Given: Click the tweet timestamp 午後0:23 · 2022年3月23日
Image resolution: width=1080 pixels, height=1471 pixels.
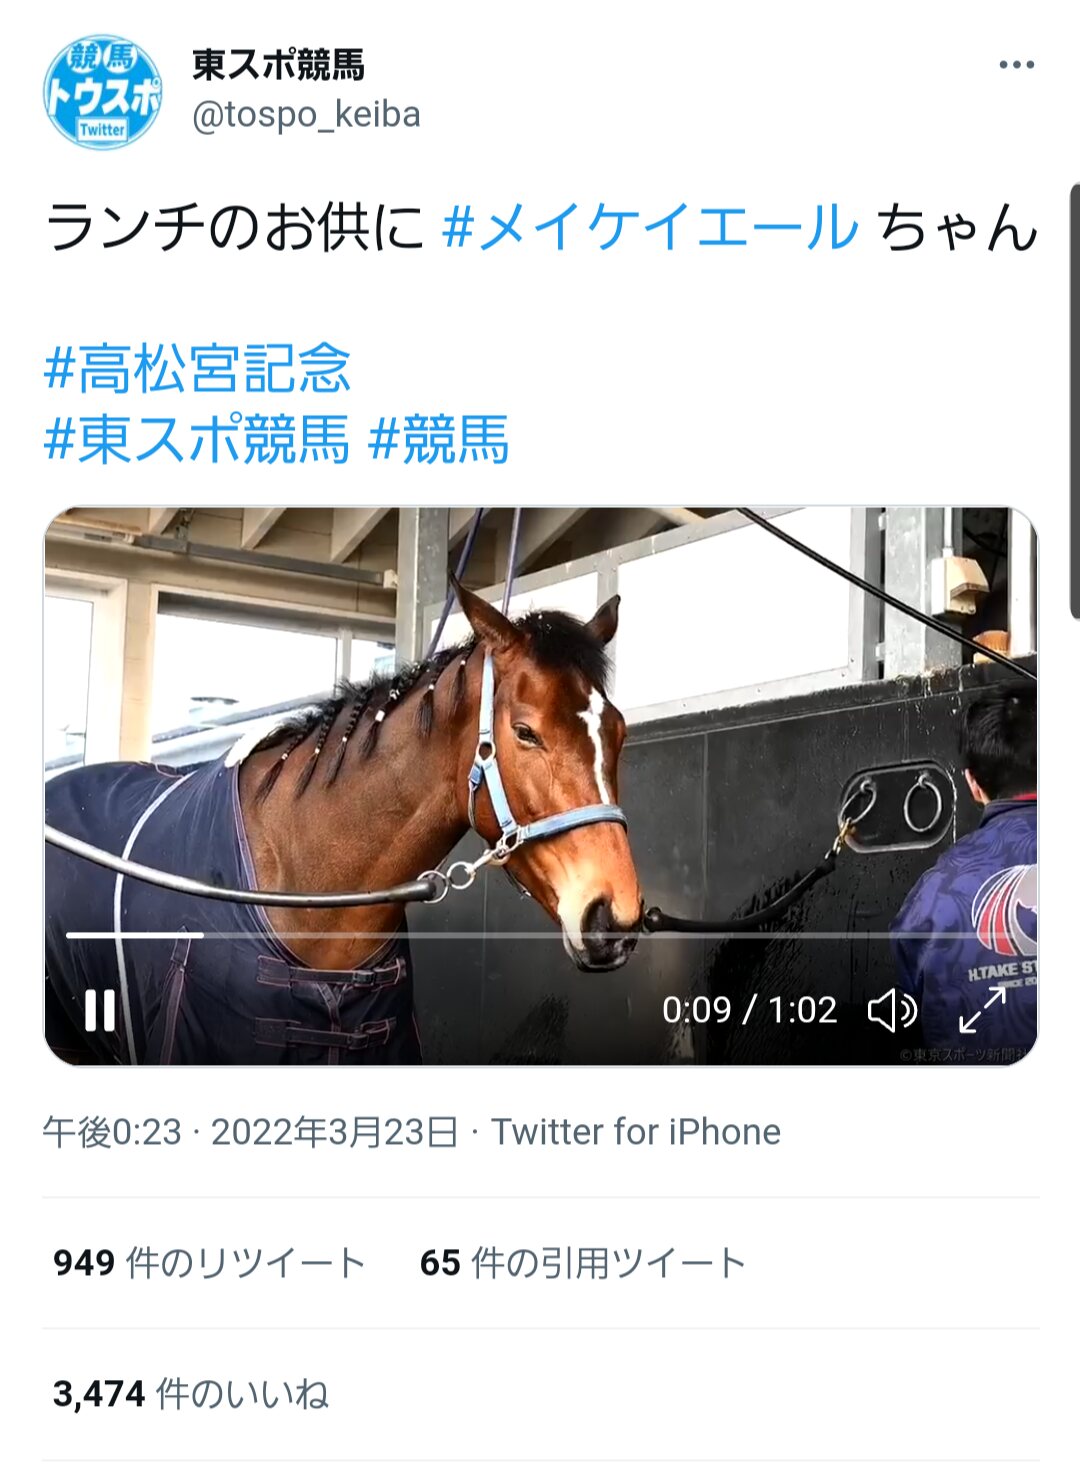Looking at the screenshot, I should (x=250, y=1132).
